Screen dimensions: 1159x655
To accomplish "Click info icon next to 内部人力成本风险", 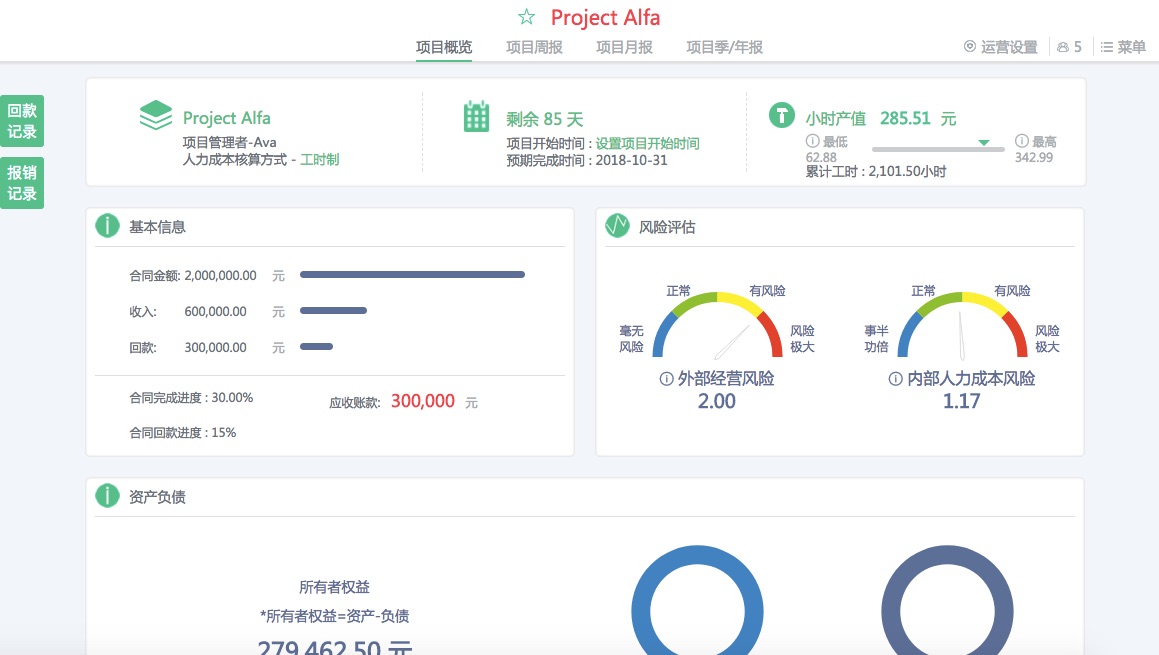I will point(895,380).
